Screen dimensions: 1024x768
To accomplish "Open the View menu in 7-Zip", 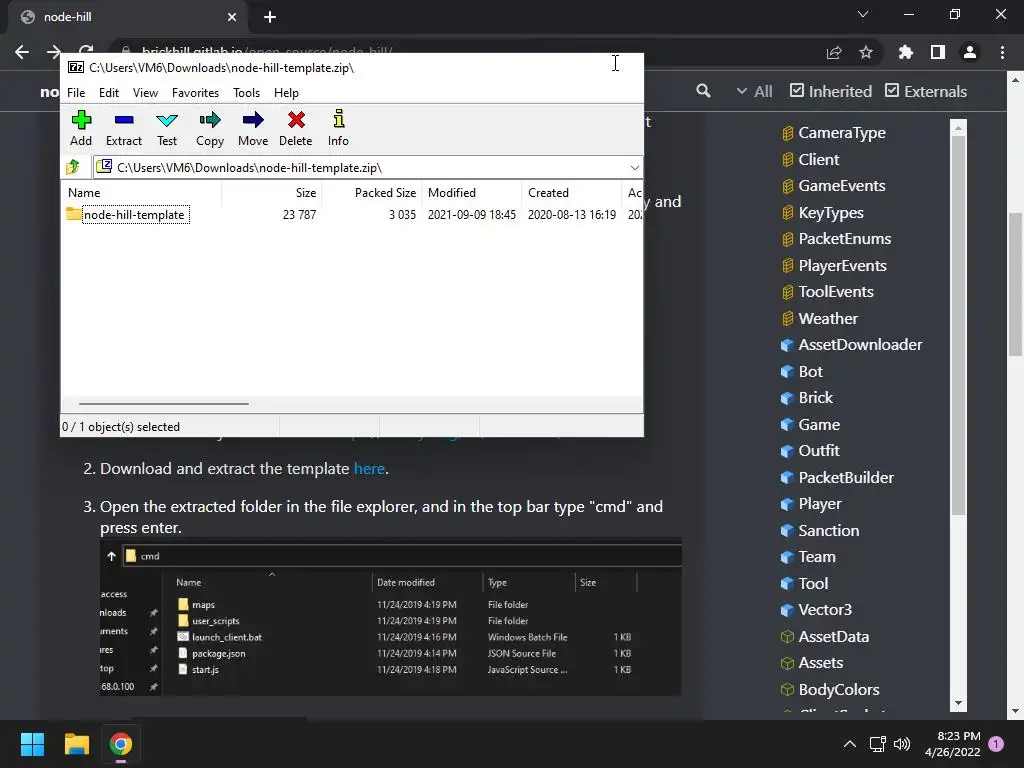I will (145, 93).
